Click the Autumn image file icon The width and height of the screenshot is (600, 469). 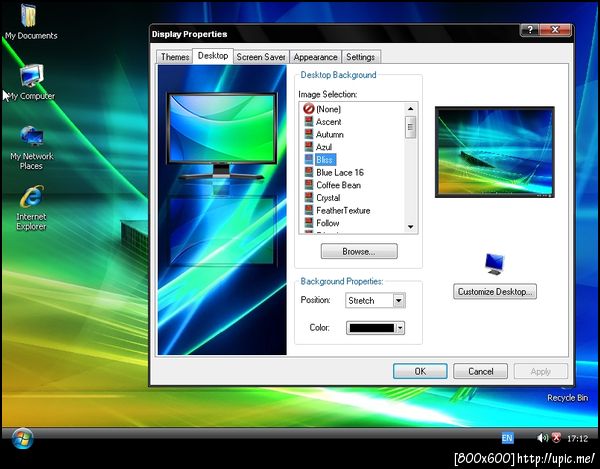tap(309, 134)
